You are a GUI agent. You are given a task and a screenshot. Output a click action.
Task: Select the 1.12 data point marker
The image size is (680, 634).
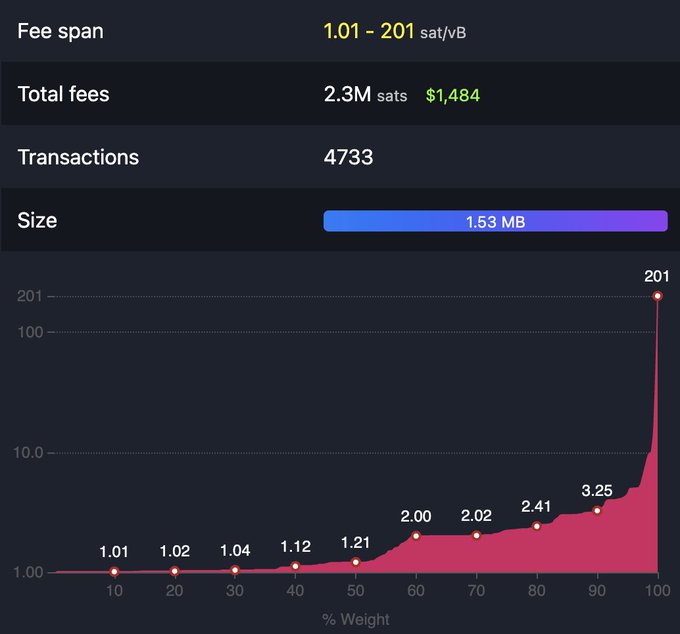tap(295, 566)
